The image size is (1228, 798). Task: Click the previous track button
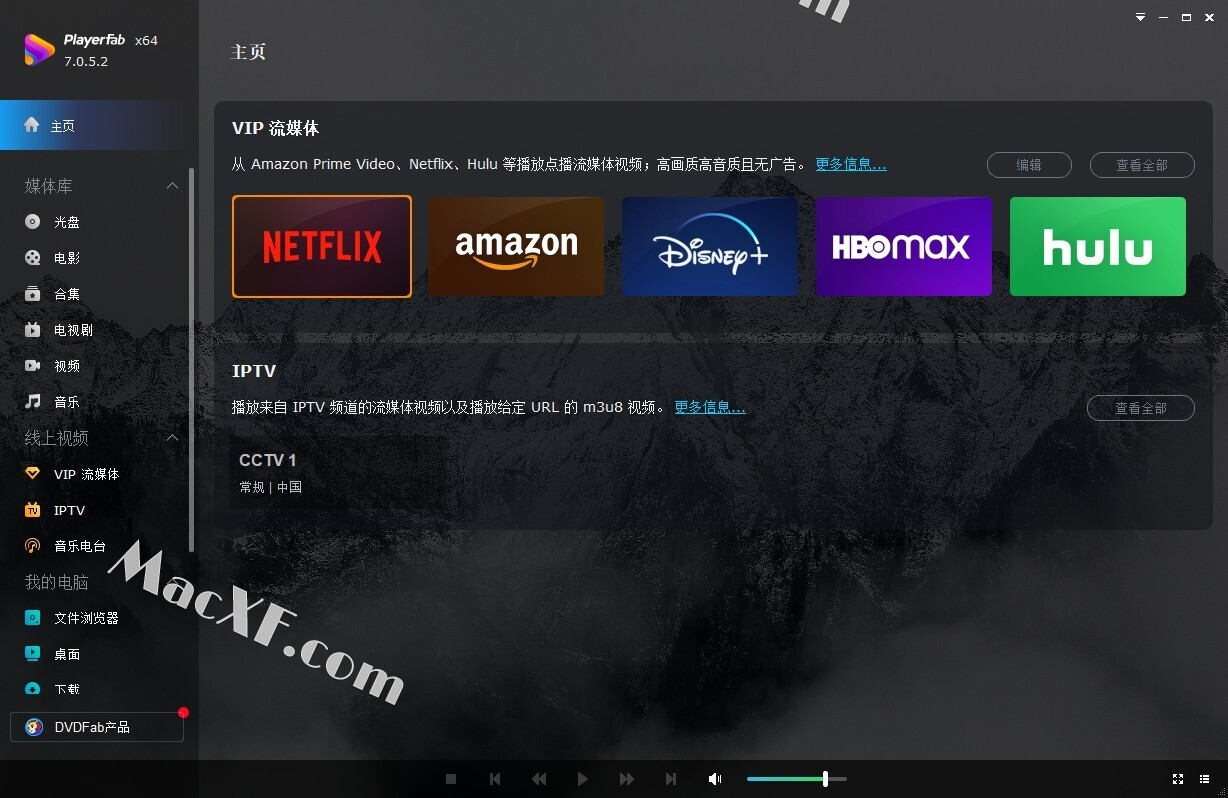(x=495, y=779)
